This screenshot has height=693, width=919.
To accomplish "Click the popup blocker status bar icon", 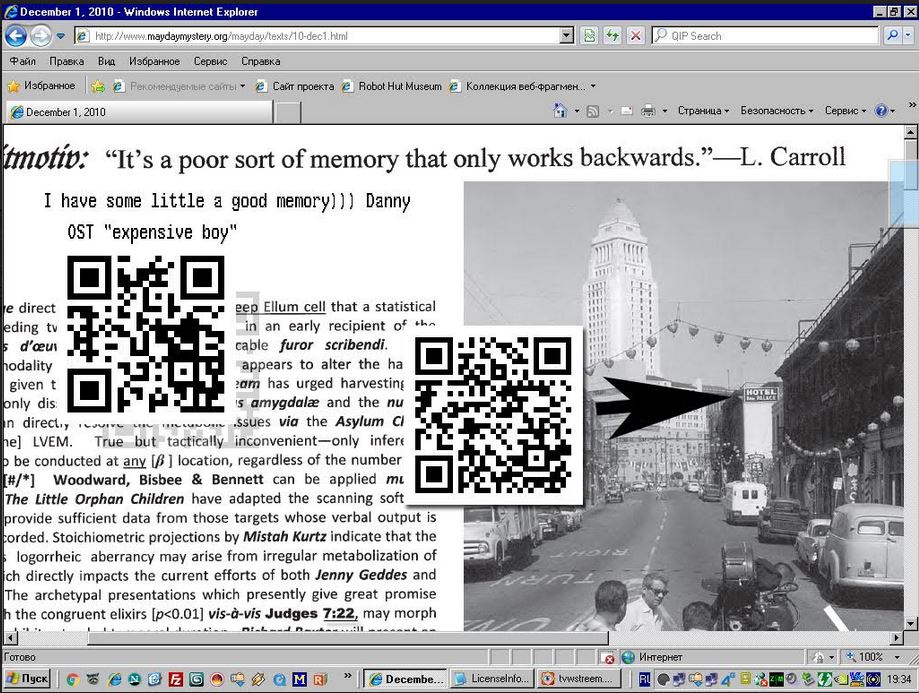I will coord(608,658).
